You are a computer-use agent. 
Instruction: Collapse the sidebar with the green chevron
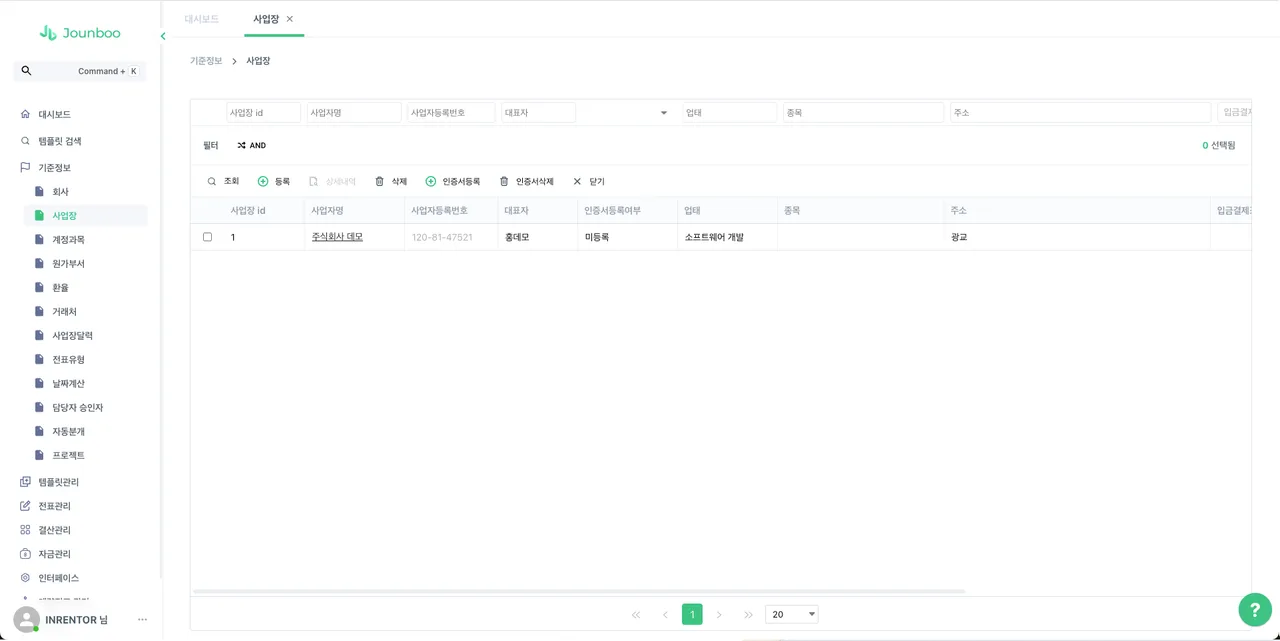[x=163, y=37]
